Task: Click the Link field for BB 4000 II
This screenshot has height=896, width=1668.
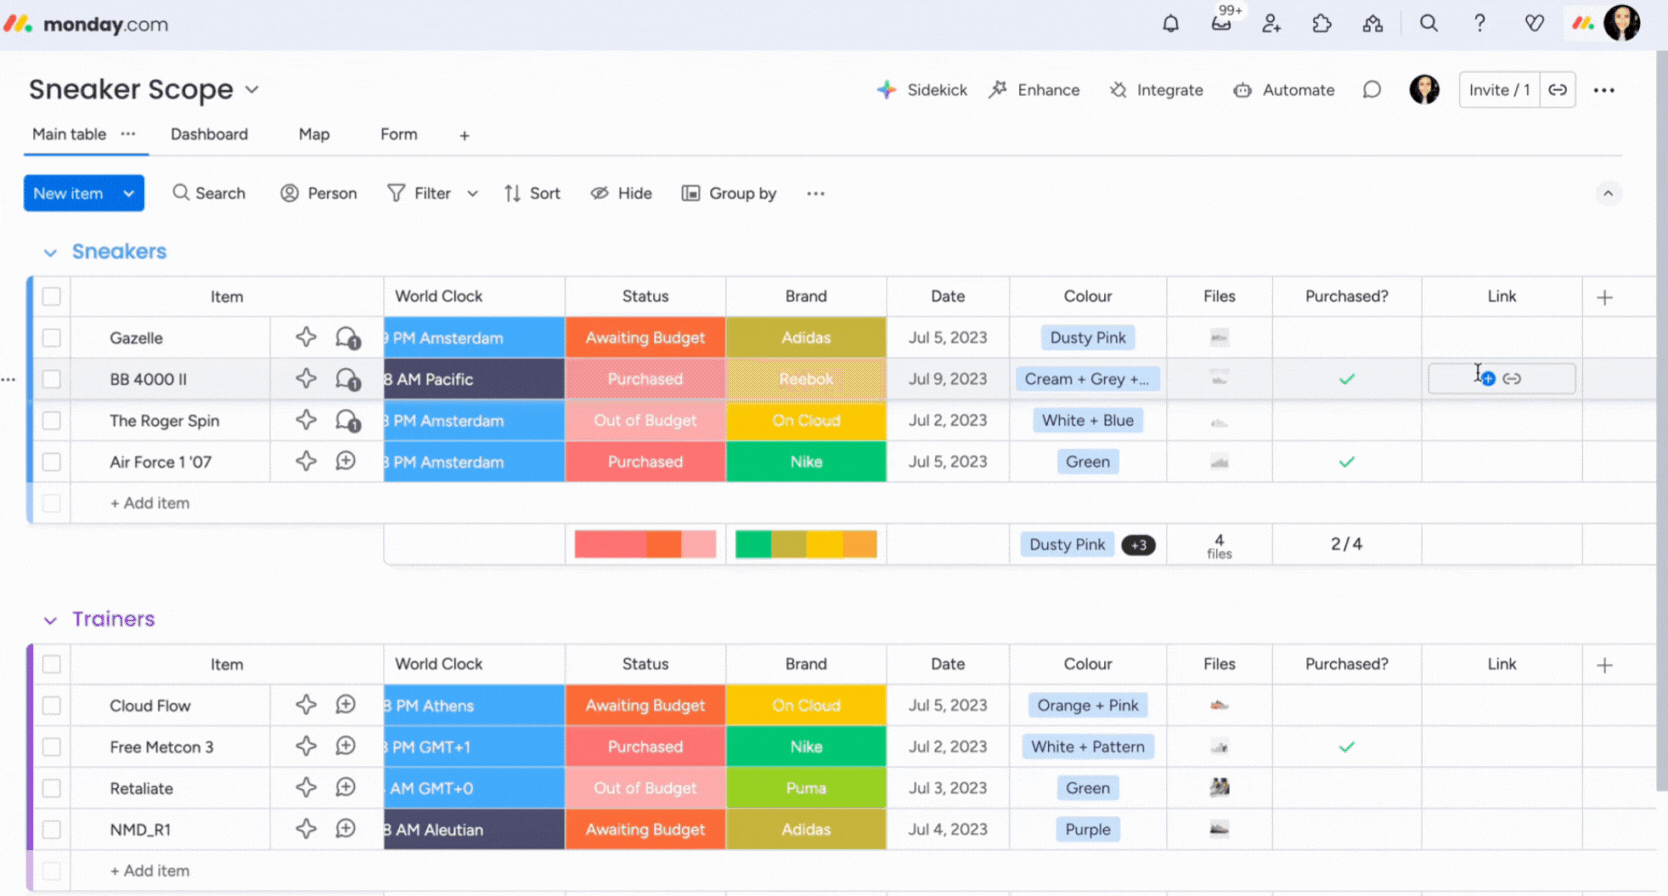Action: click(x=1501, y=379)
